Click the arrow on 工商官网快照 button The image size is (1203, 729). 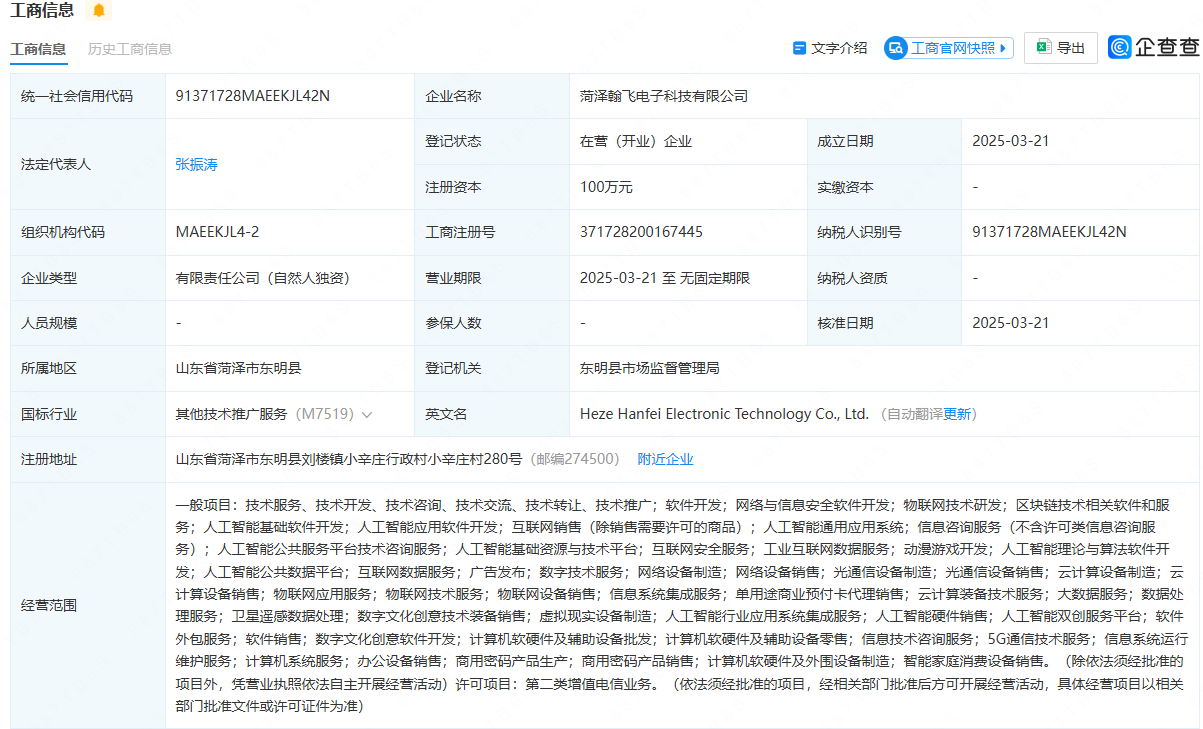pyautogui.click(x=1004, y=48)
